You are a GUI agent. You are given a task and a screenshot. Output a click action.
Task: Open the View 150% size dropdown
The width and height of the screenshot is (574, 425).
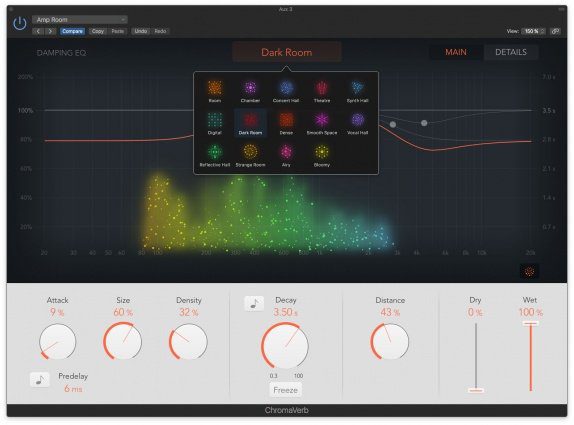point(533,31)
